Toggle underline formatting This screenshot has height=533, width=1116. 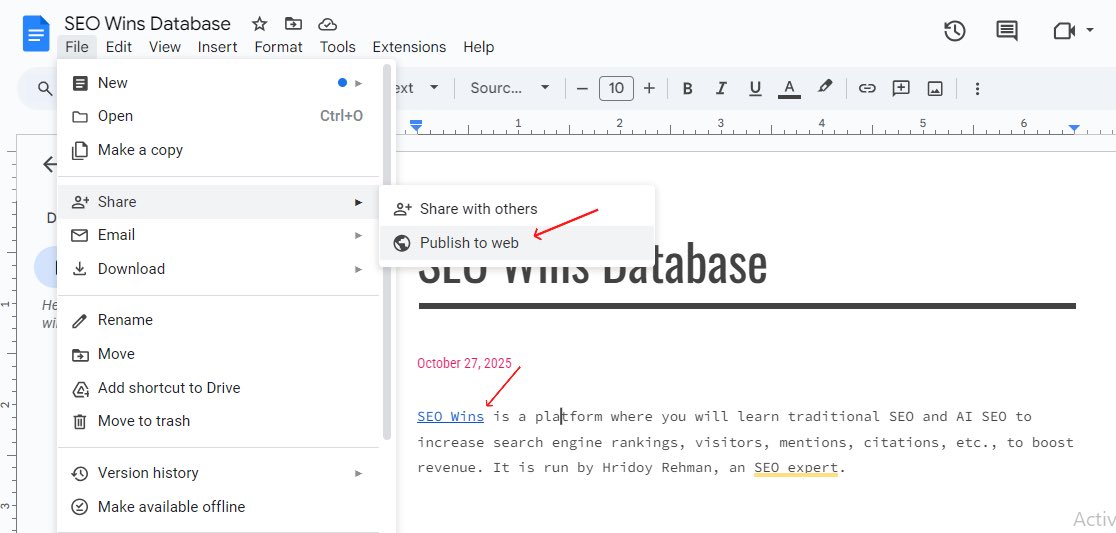755,88
